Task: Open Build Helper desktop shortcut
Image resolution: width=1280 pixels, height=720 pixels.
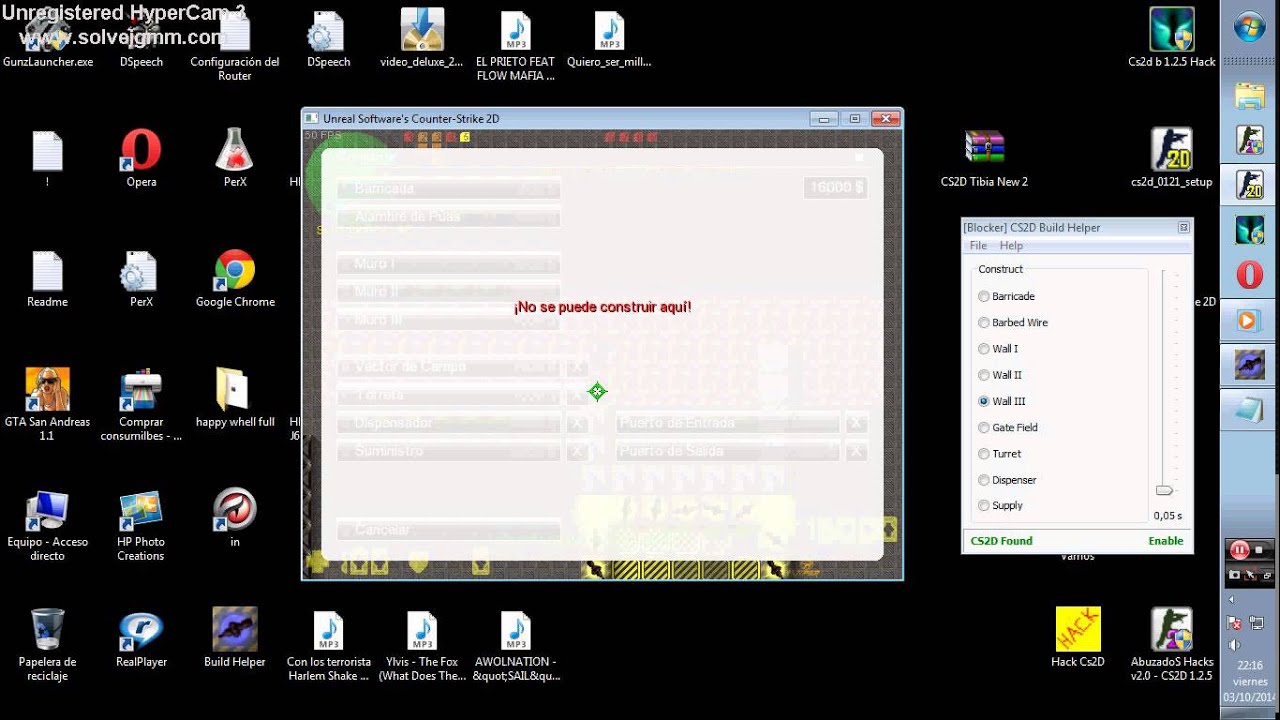Action: click(235, 640)
